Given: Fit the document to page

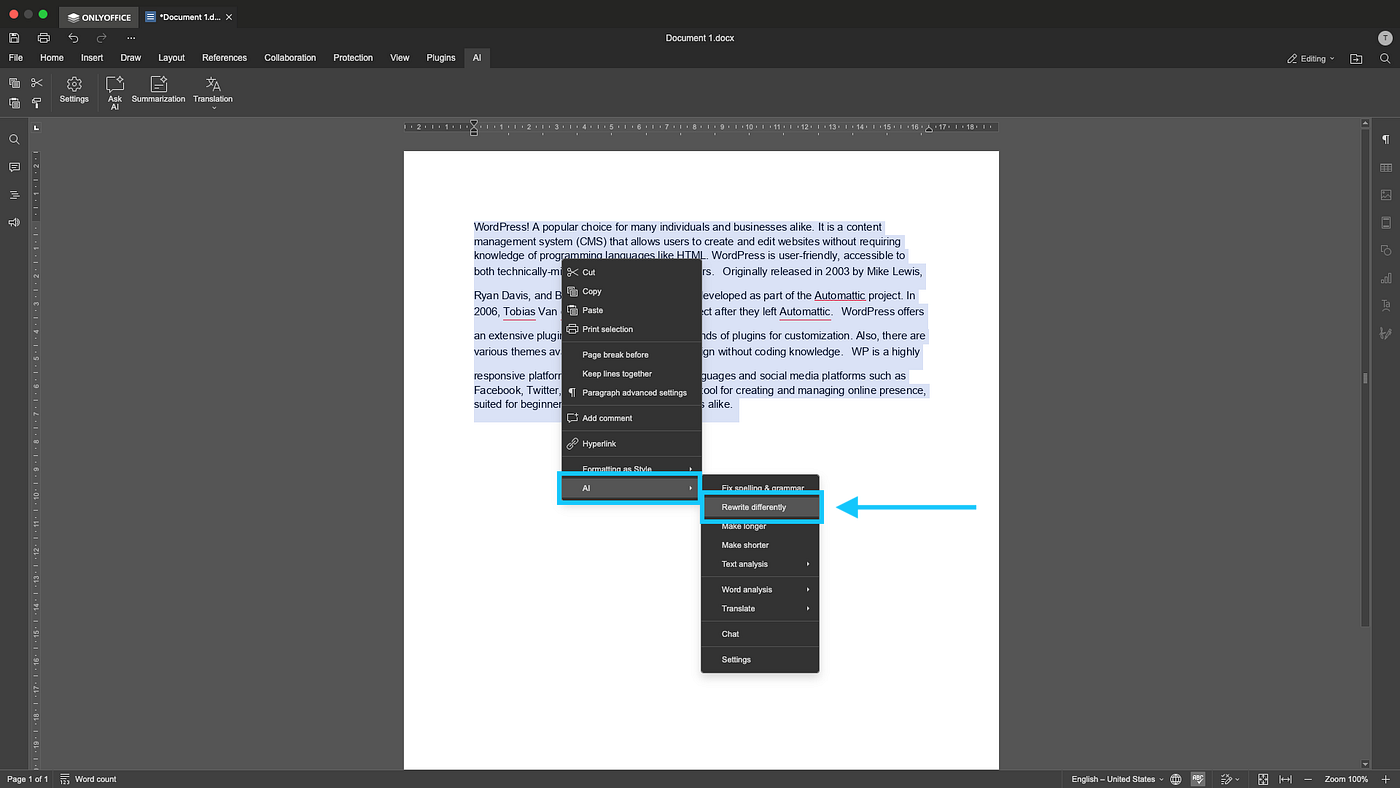Looking at the screenshot, I should coord(1263,779).
